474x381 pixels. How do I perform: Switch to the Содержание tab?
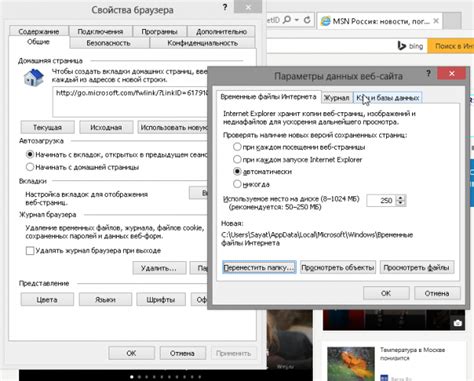[39, 32]
